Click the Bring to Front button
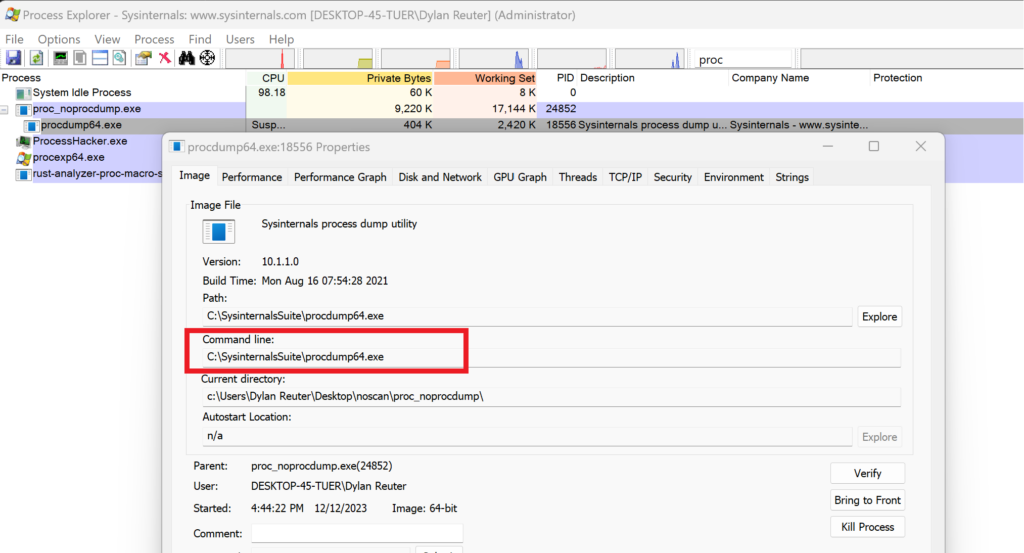1024x553 pixels. pyautogui.click(x=867, y=500)
